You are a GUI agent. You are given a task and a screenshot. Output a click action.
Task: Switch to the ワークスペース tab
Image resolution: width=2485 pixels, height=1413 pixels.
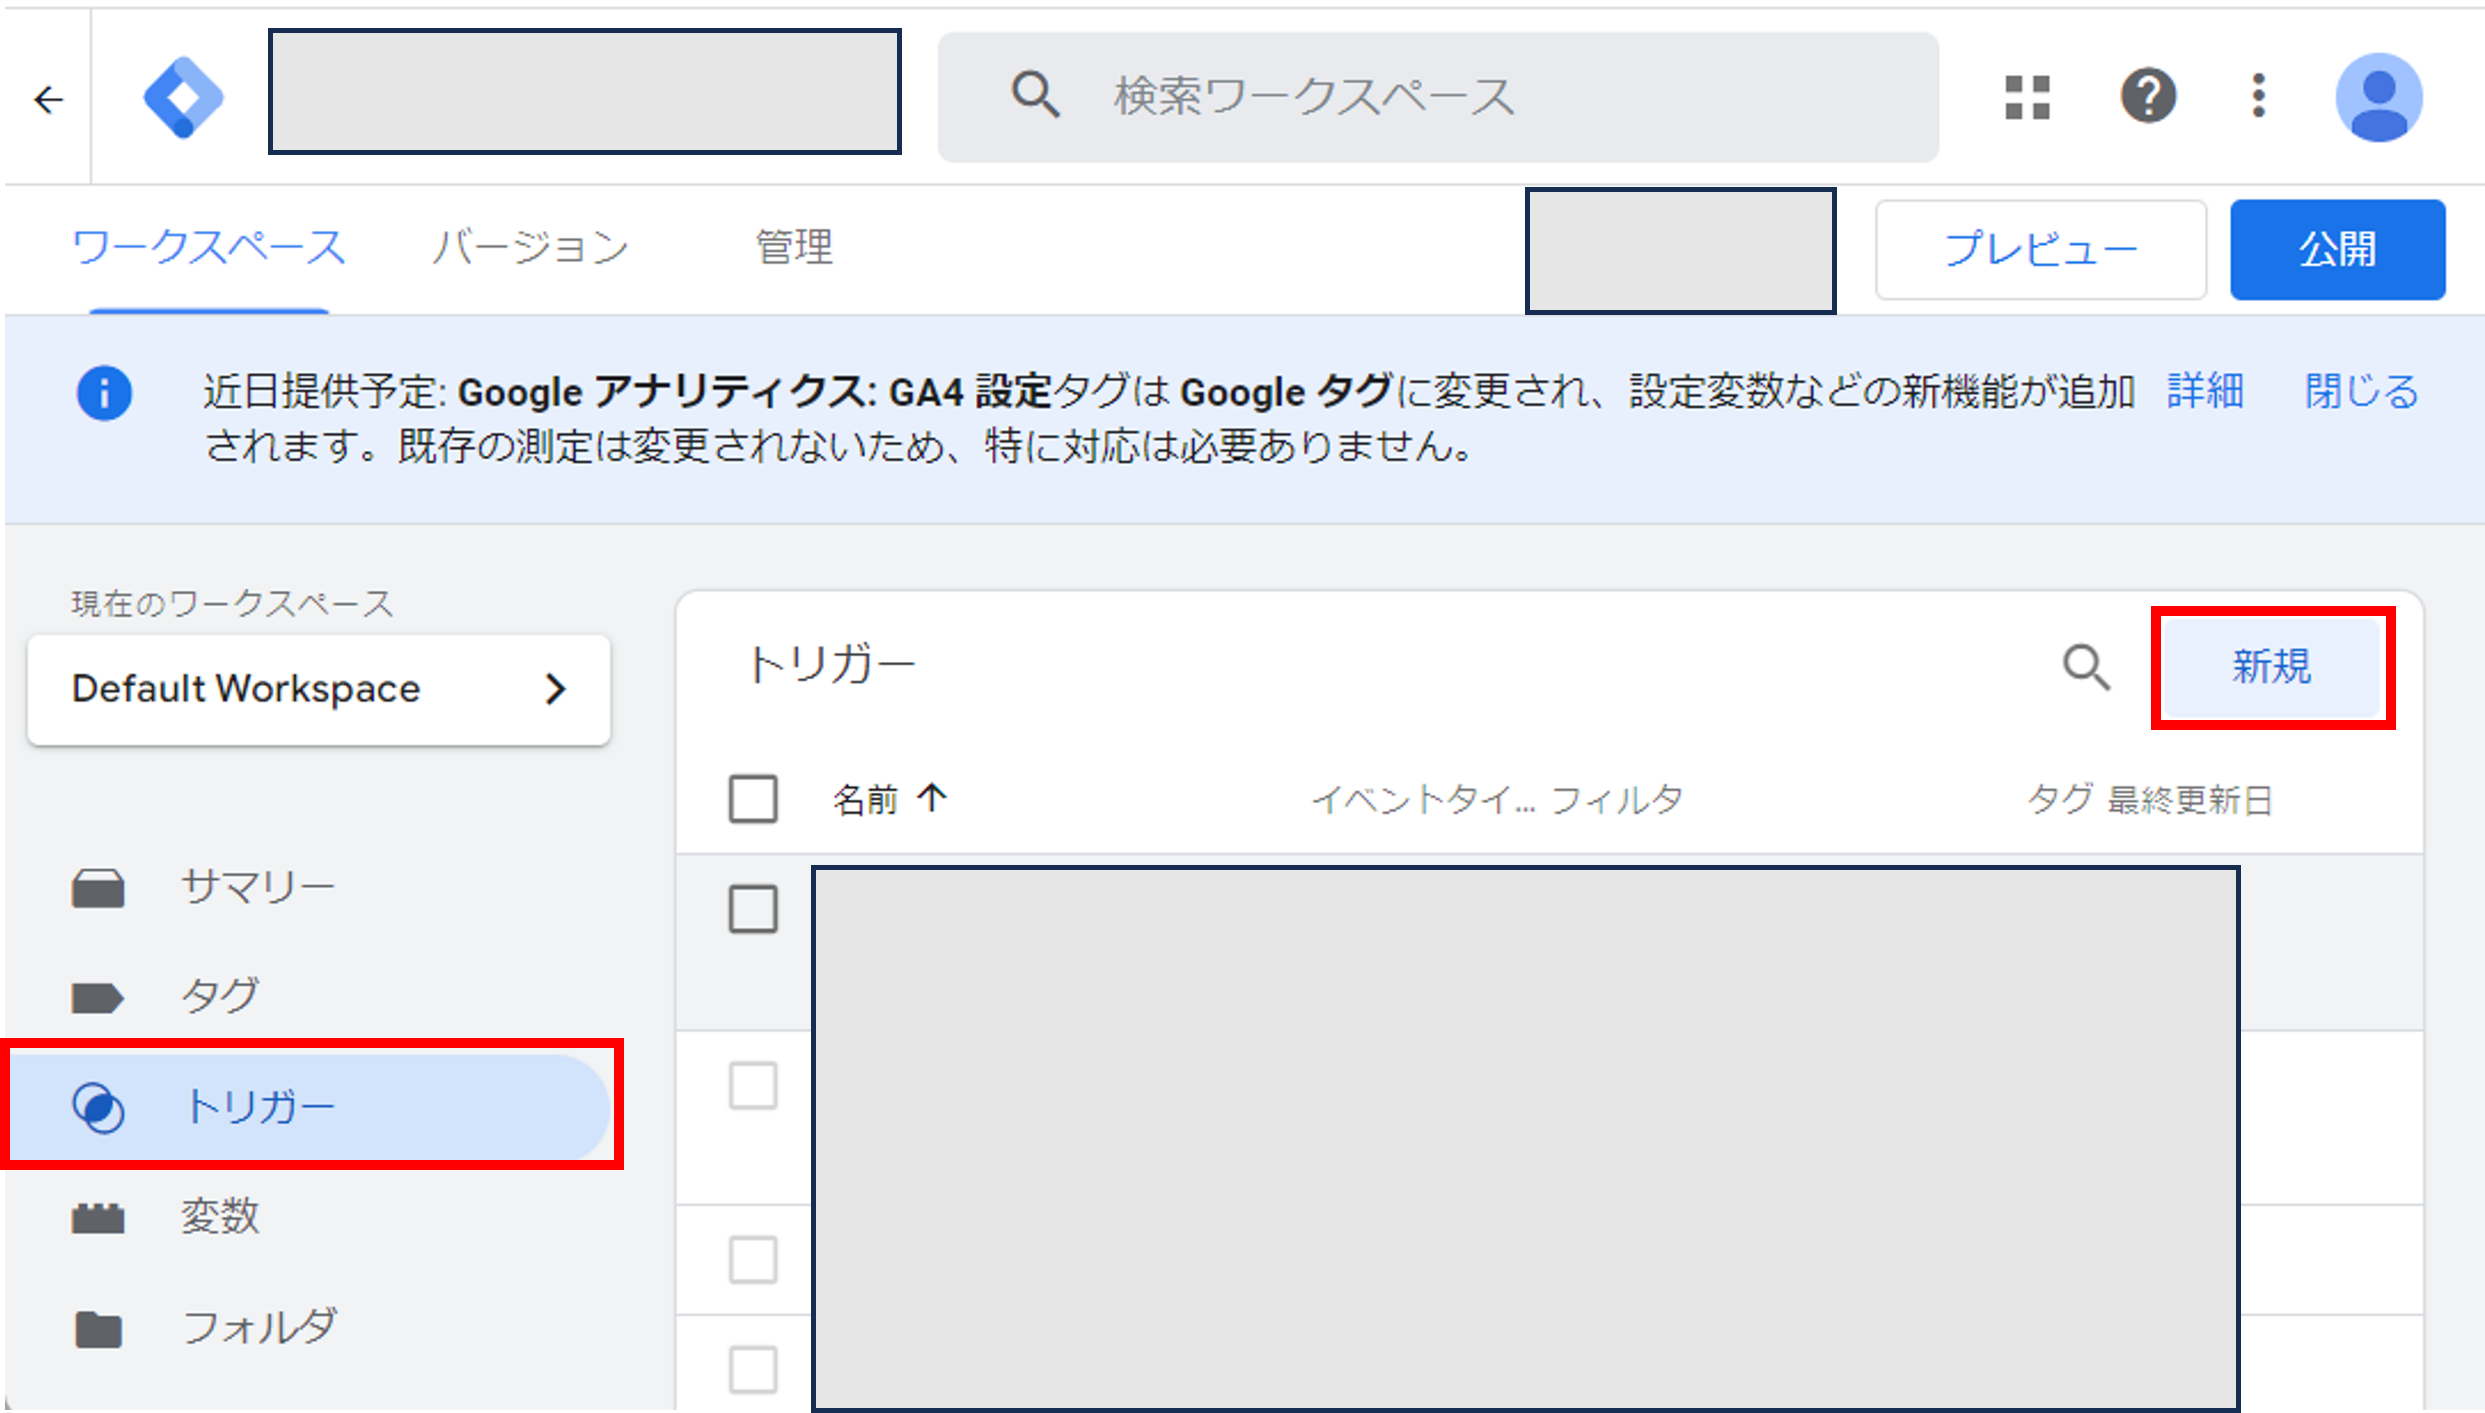click(208, 247)
